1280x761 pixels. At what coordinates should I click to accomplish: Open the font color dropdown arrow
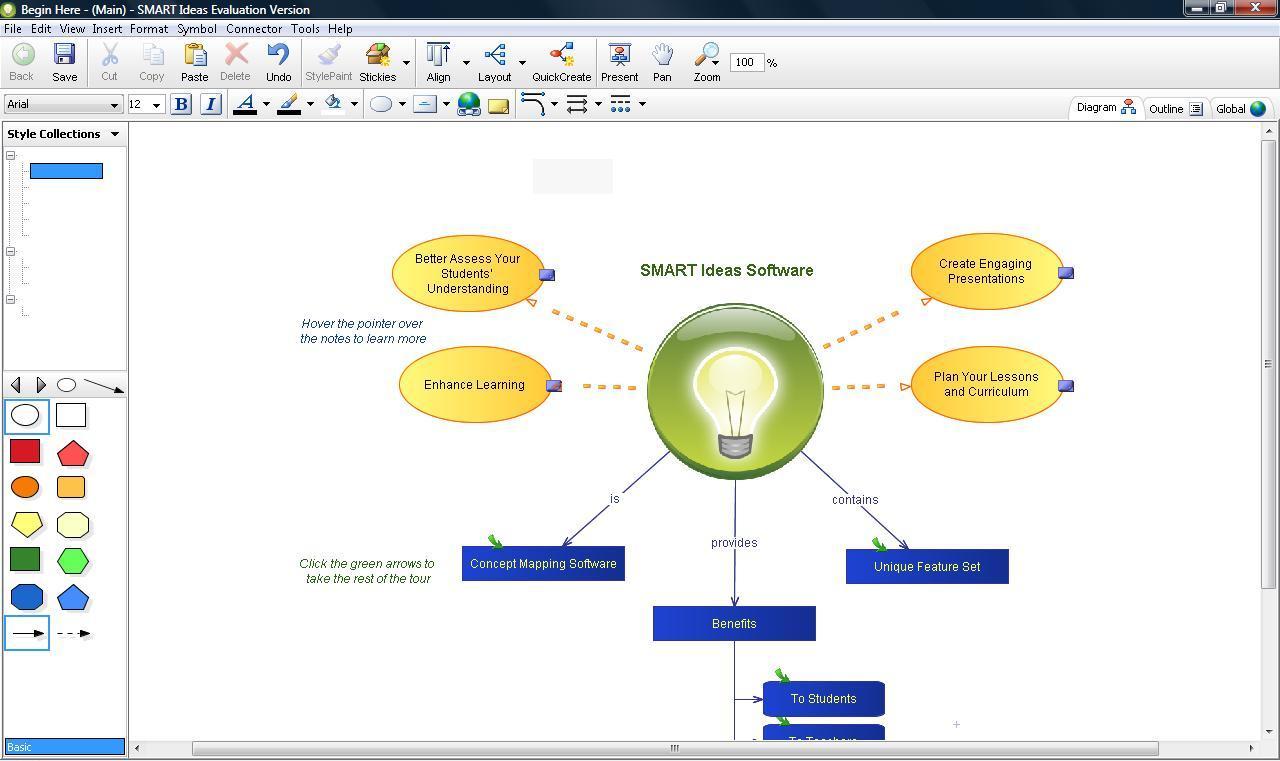pos(266,104)
